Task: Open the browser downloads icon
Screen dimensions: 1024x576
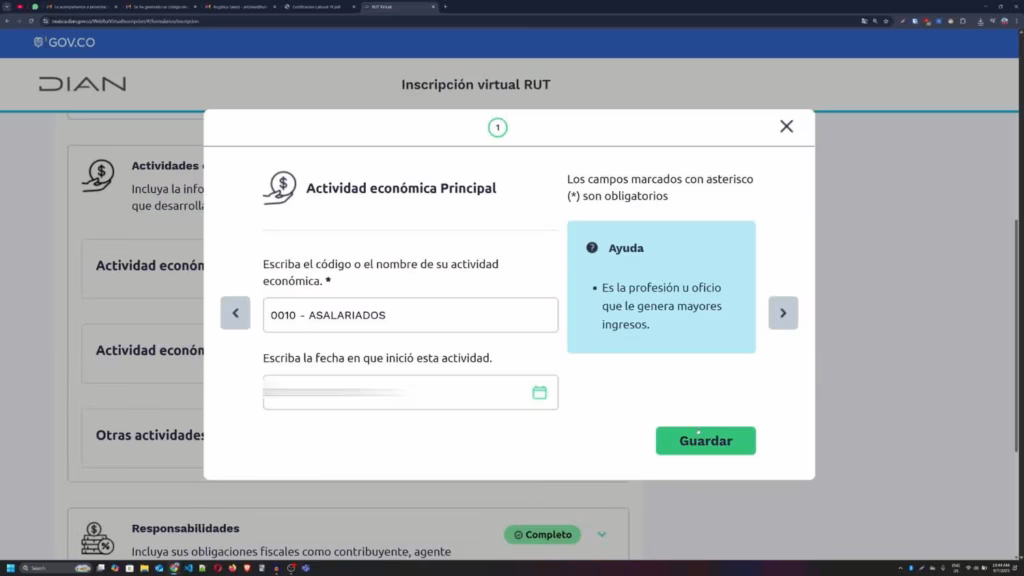Action: click(x=980, y=22)
